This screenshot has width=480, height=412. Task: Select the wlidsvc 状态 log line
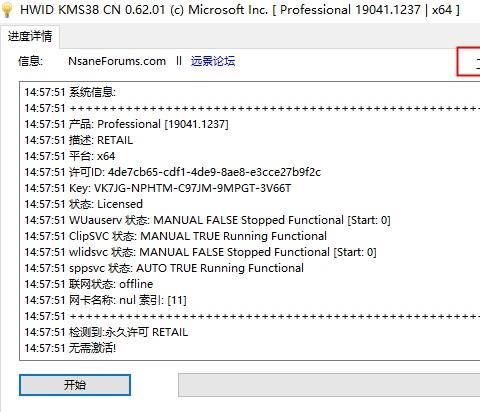pyautogui.click(x=200, y=252)
